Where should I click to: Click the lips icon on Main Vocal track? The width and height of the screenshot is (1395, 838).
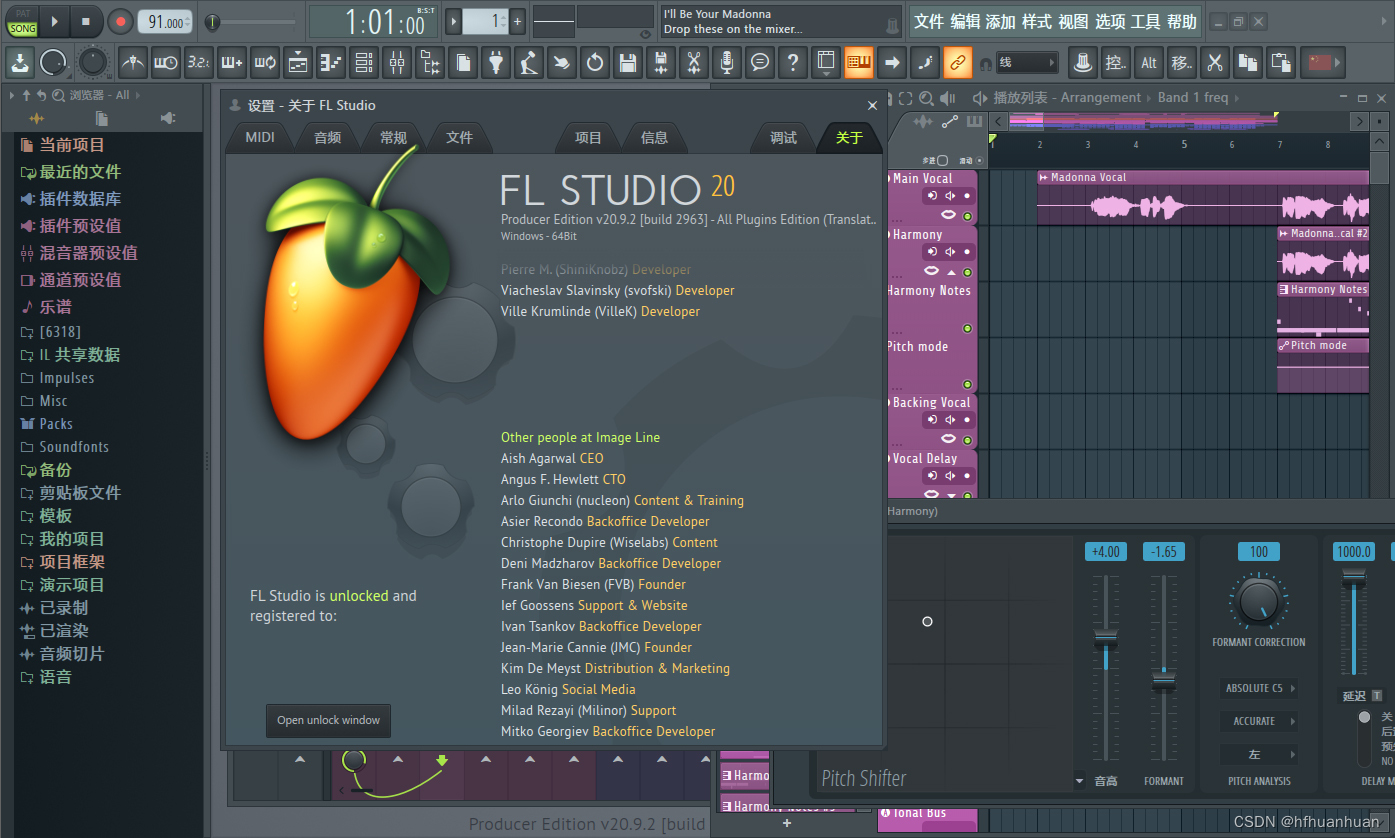(947, 215)
